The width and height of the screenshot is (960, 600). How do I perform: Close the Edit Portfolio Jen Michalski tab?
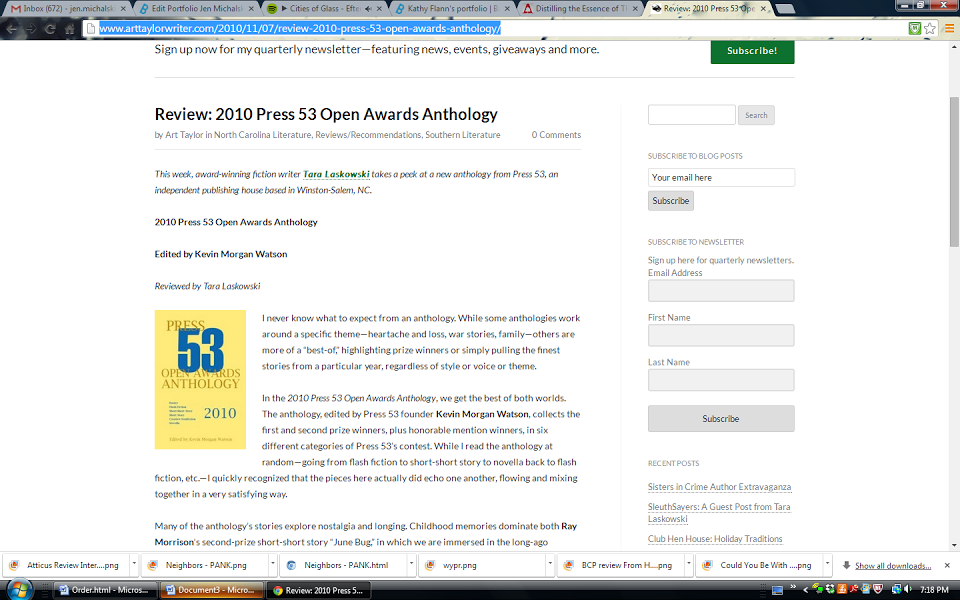(x=251, y=9)
